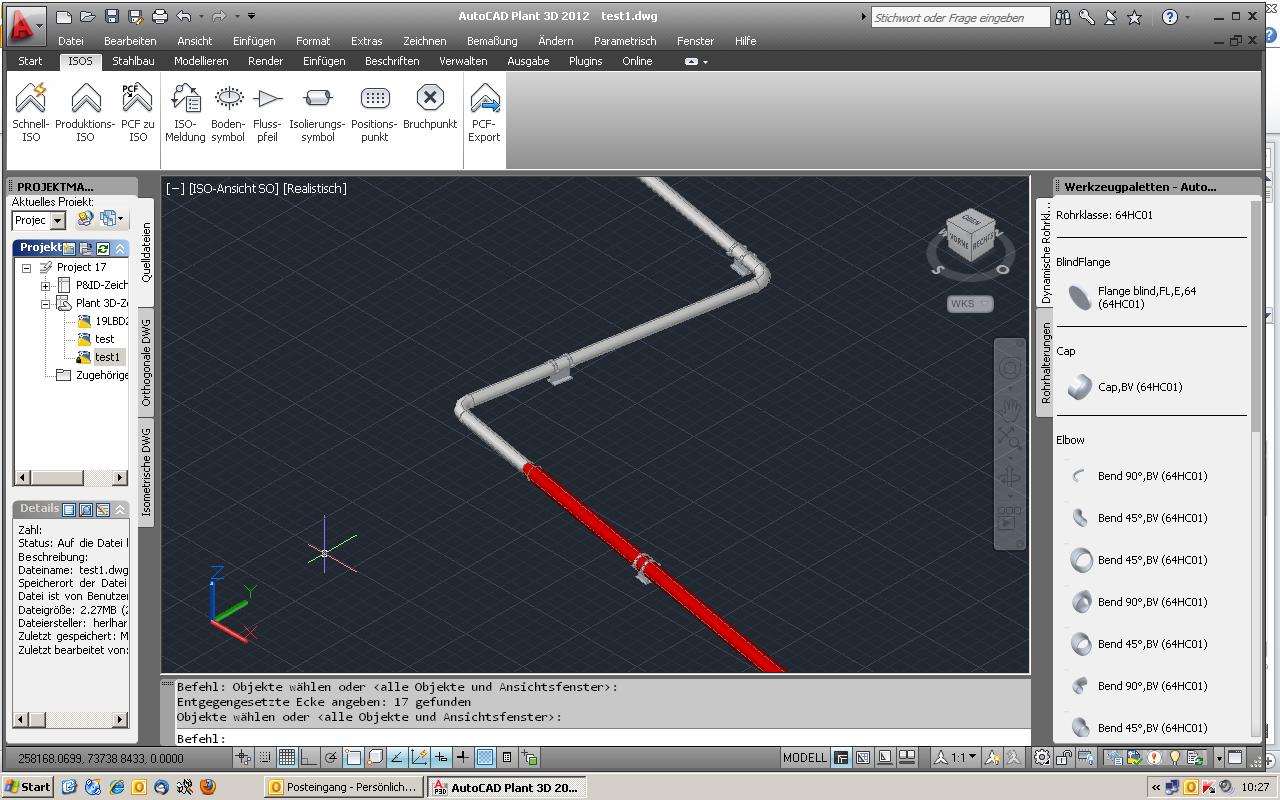Toggle the toolbar lock icon in status bar

coord(1065,758)
